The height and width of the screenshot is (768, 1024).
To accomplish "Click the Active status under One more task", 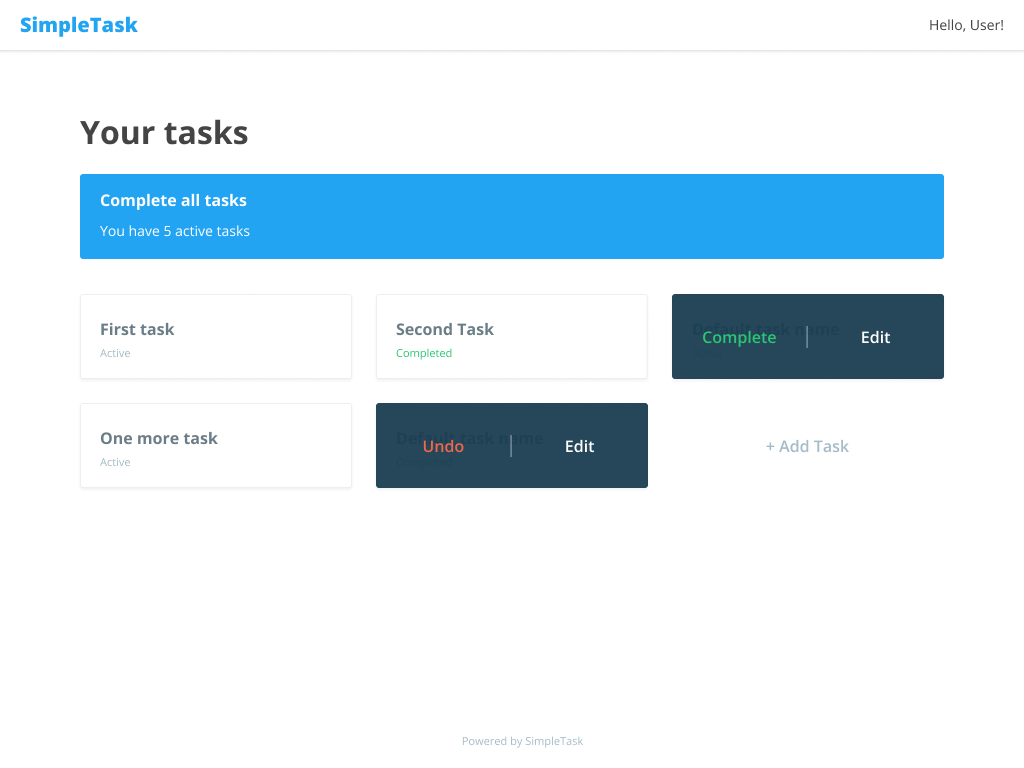I will [x=115, y=462].
